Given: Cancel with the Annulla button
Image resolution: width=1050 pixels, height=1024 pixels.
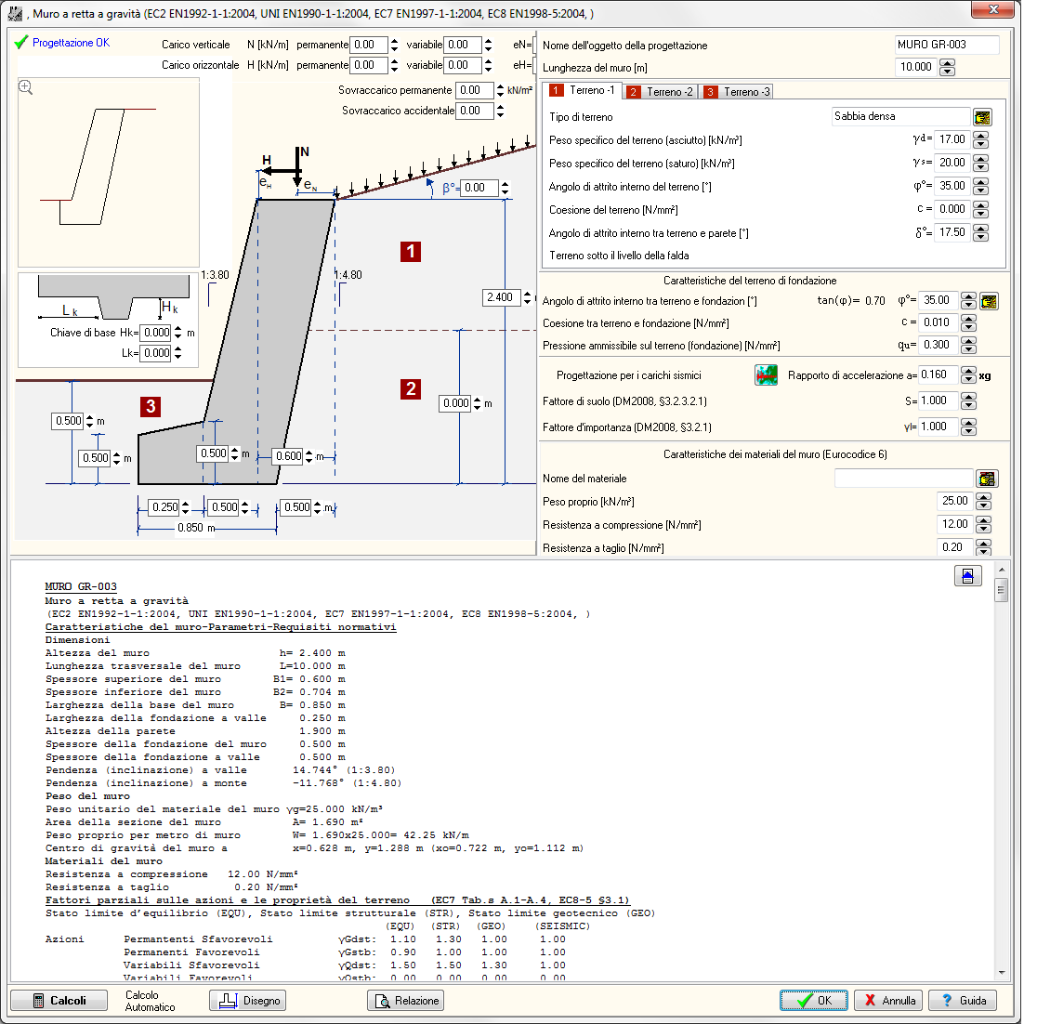Looking at the screenshot, I should click(889, 1001).
